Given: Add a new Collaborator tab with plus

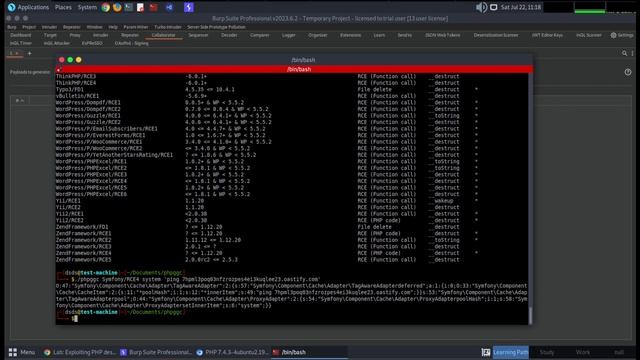Looking at the screenshot, I should pyautogui.click(x=29, y=53).
